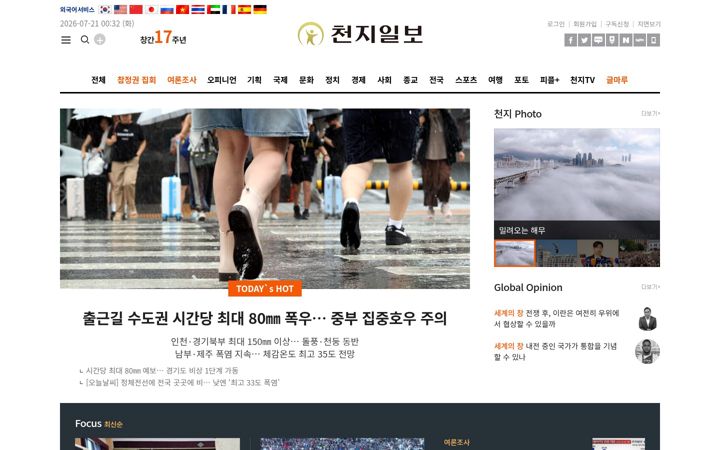720x450 pixels.
Task: Open the mobile phone icon
Action: [653, 40]
